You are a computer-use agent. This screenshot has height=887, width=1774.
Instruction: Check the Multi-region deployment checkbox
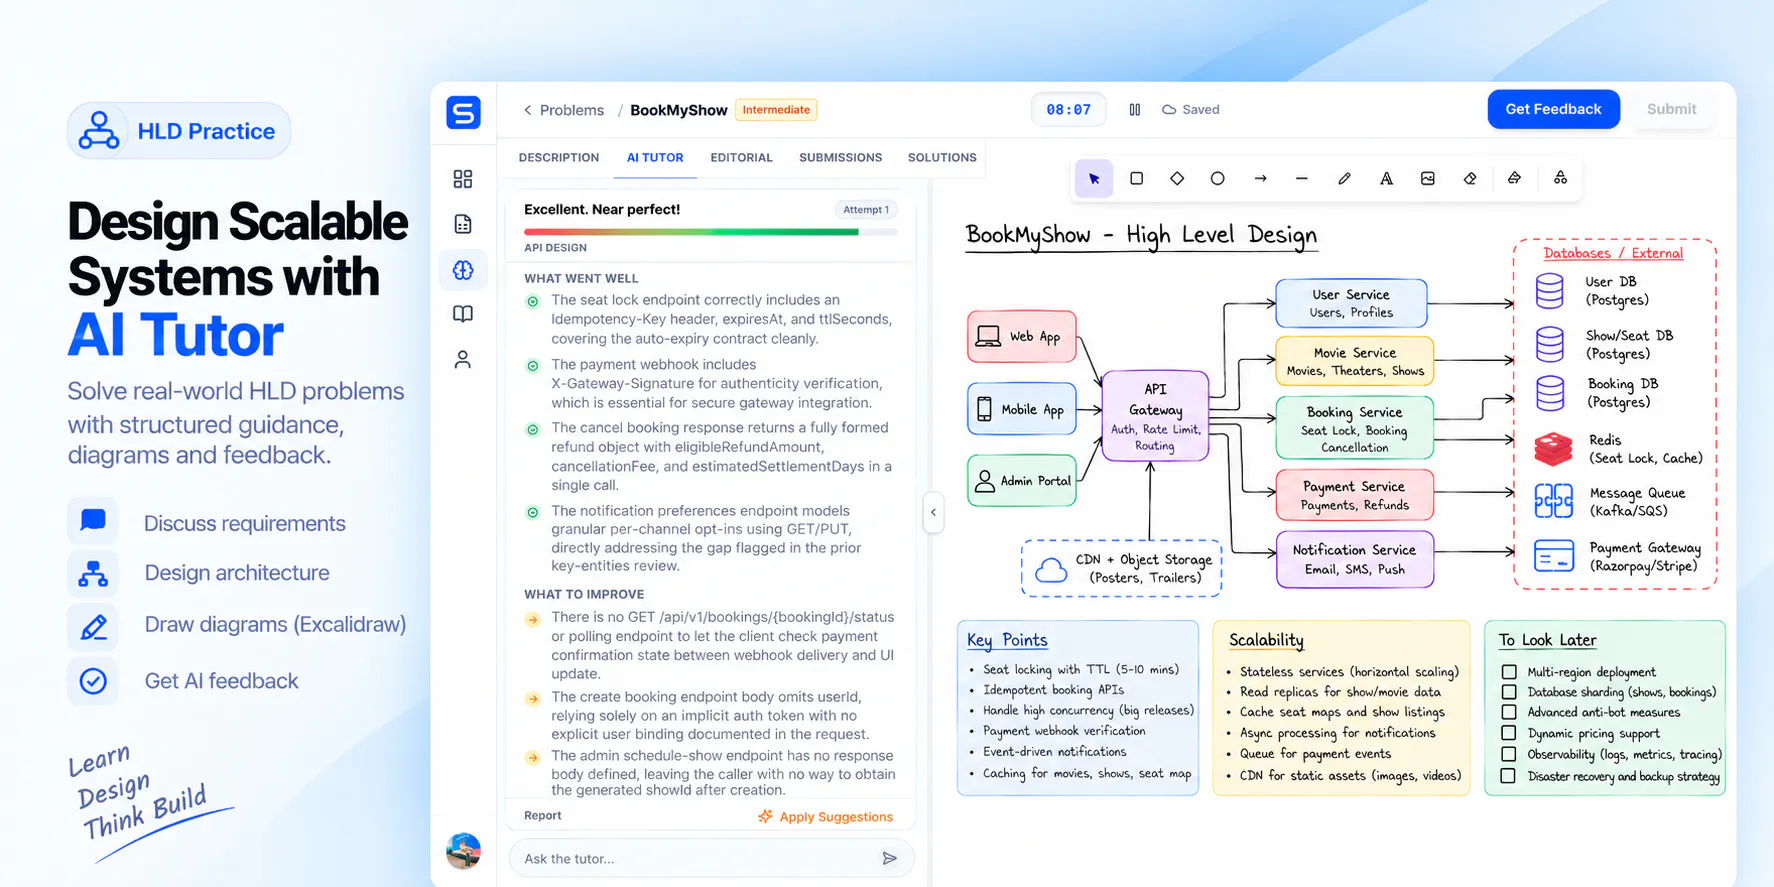[x=1509, y=672]
